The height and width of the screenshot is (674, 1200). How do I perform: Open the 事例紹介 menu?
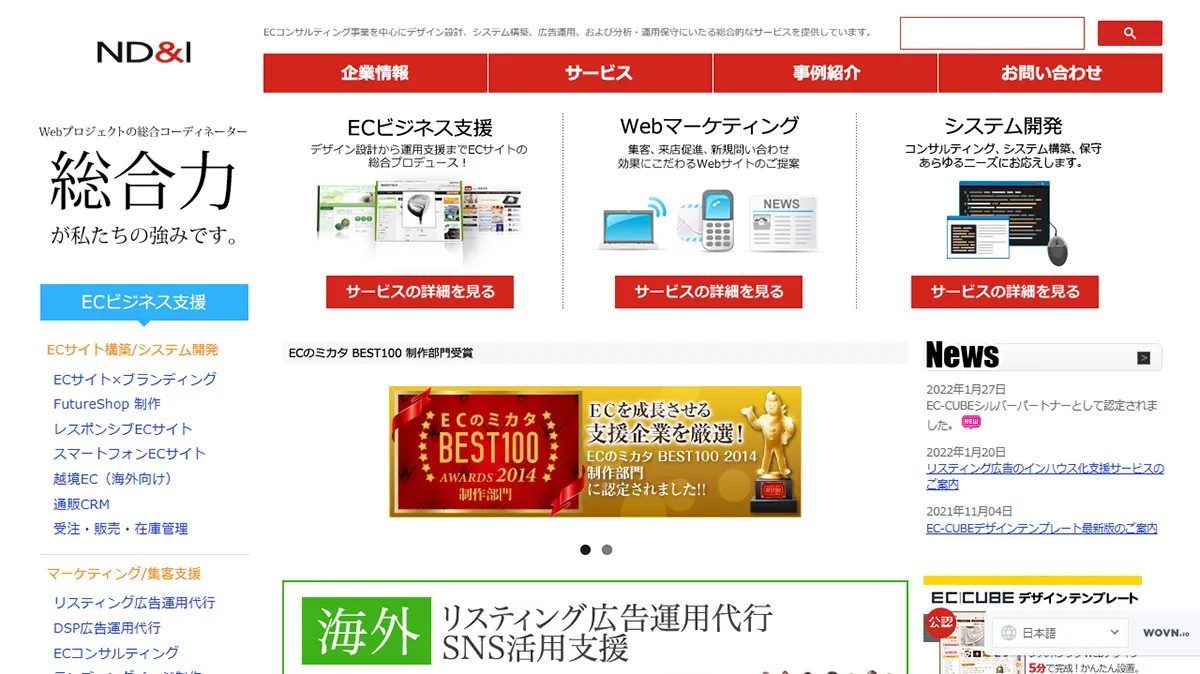(x=824, y=72)
